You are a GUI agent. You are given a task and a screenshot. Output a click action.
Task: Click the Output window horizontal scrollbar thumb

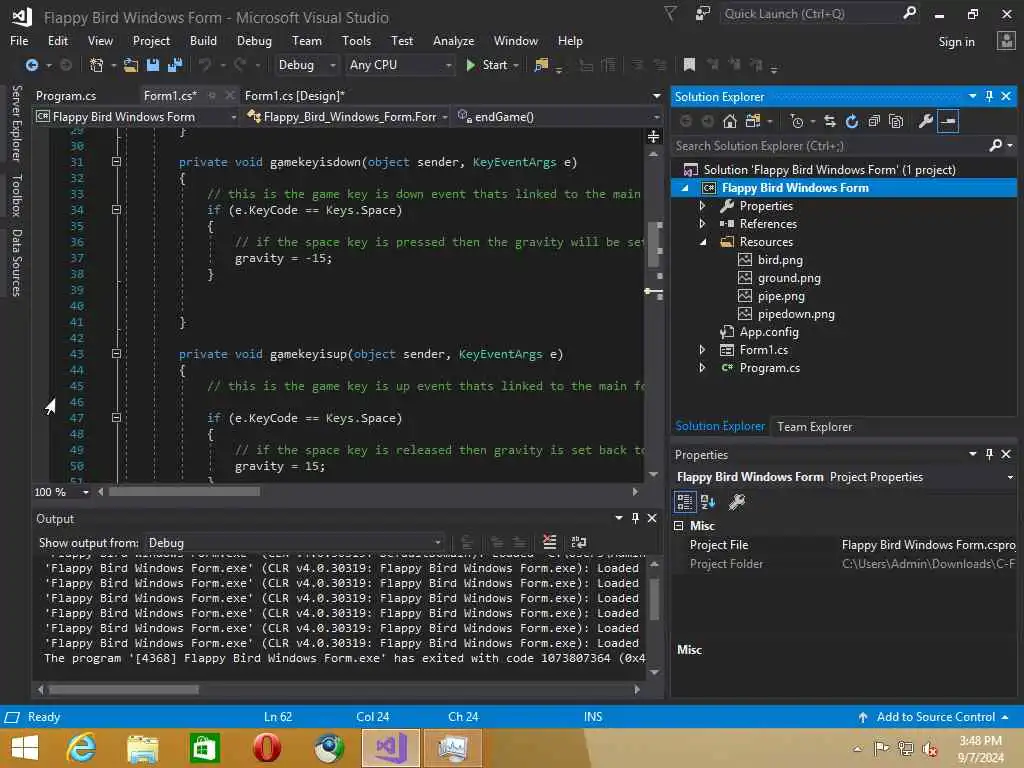pyautogui.click(x=123, y=689)
